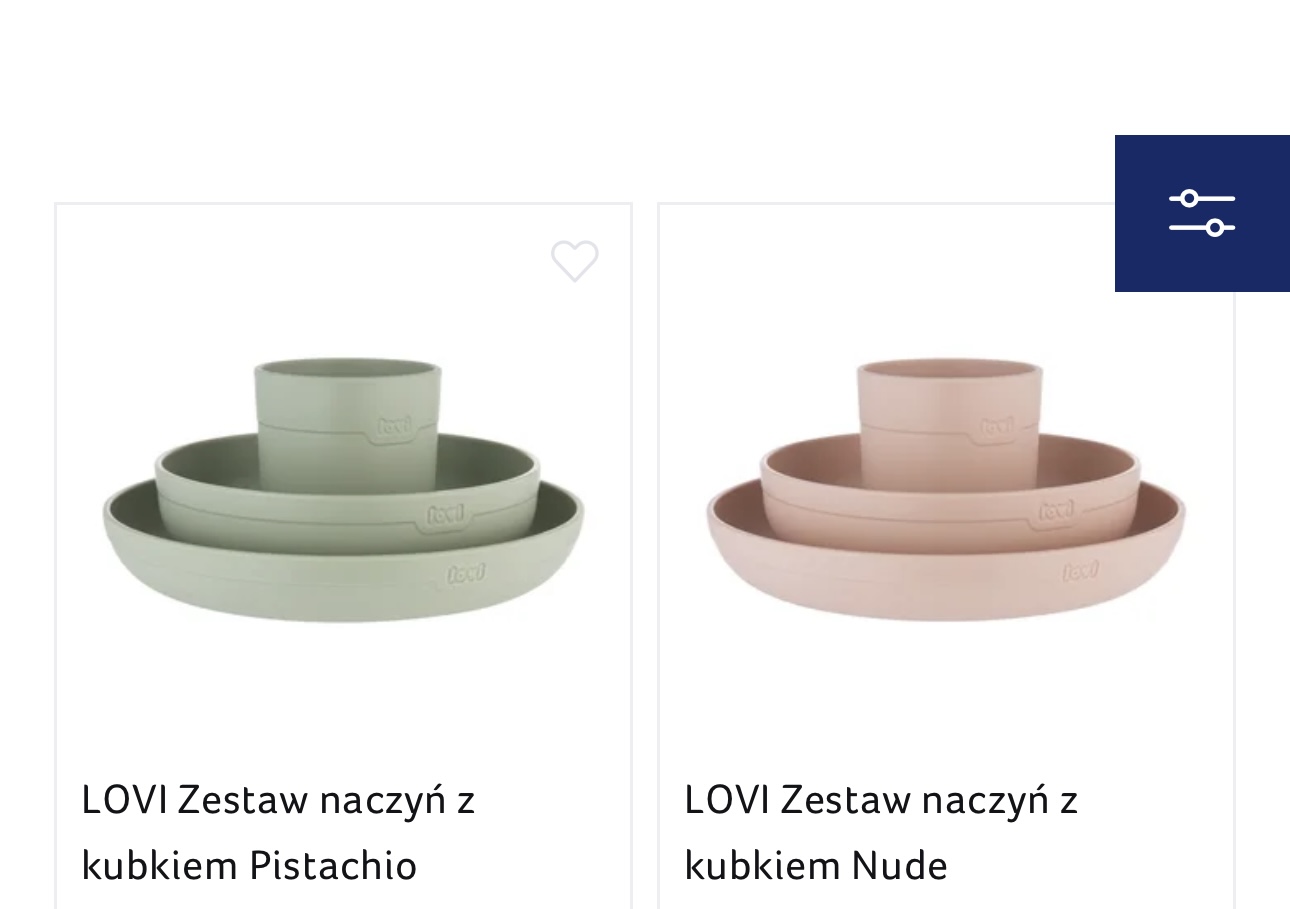Open the LOVI Pistachio dish set image
This screenshot has height=909, width=1290.
[x=343, y=490]
